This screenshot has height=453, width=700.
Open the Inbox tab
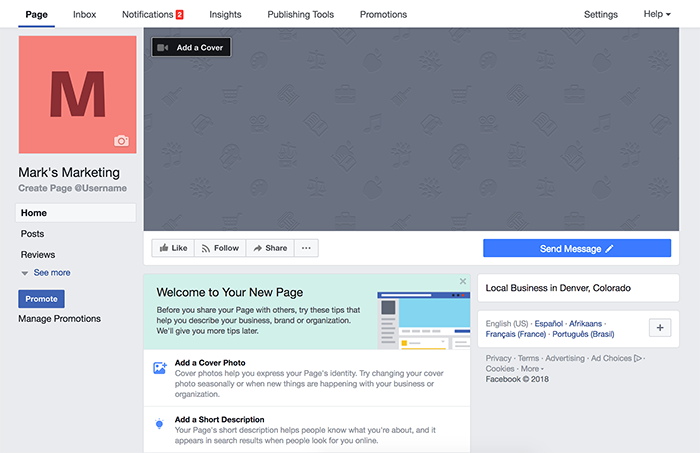point(84,14)
